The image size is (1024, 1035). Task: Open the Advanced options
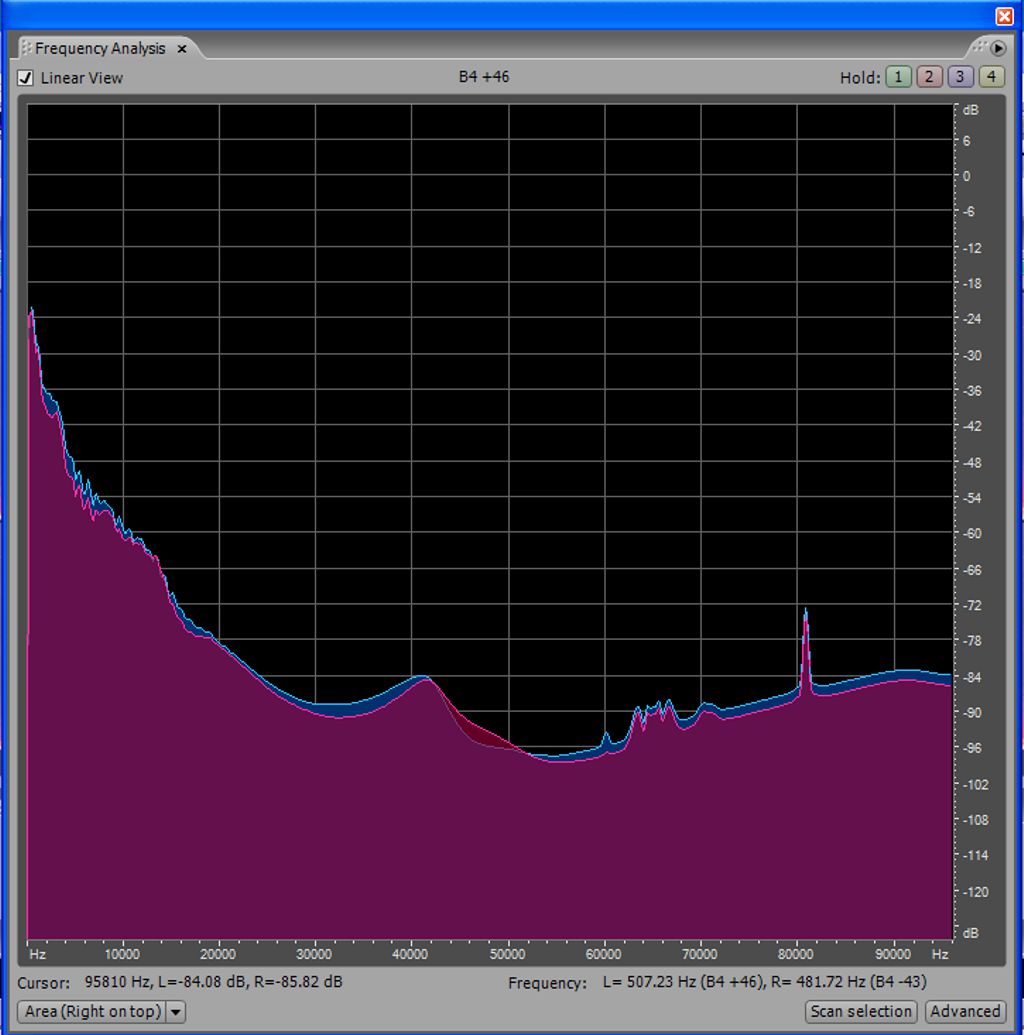click(964, 1011)
